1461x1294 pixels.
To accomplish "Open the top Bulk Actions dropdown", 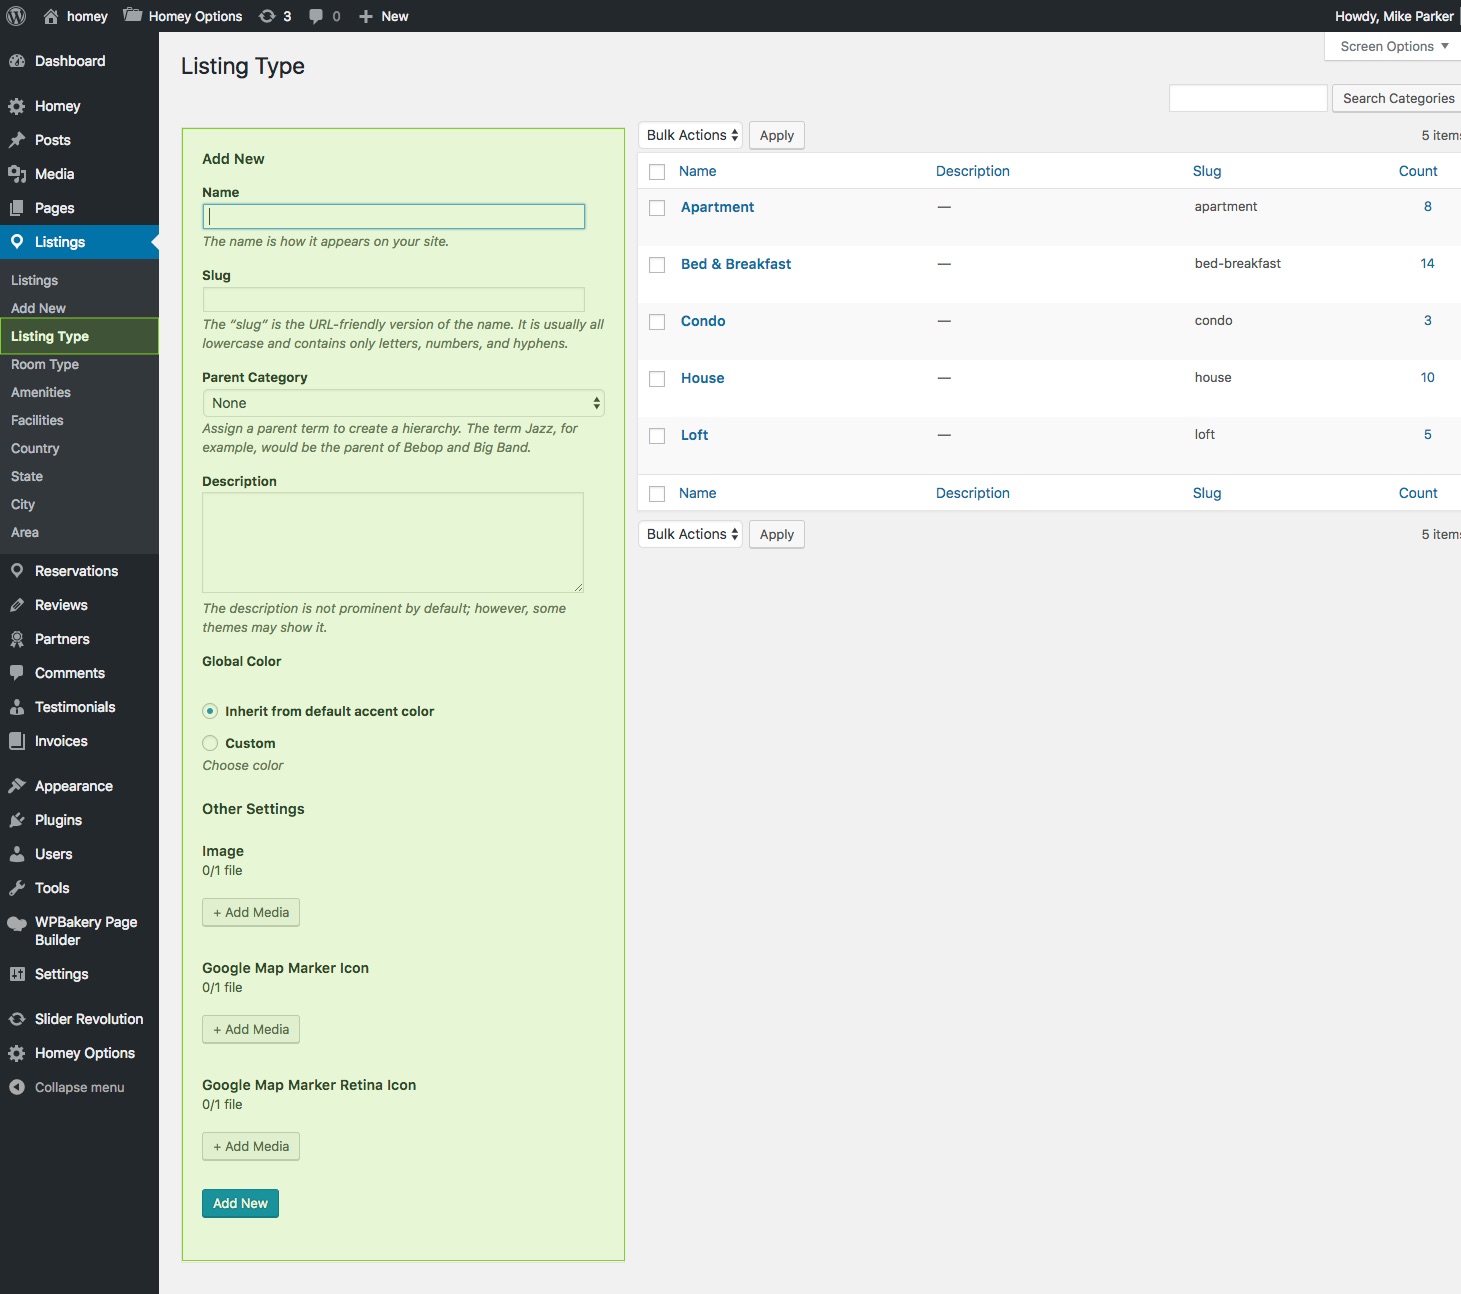I will [x=690, y=135].
